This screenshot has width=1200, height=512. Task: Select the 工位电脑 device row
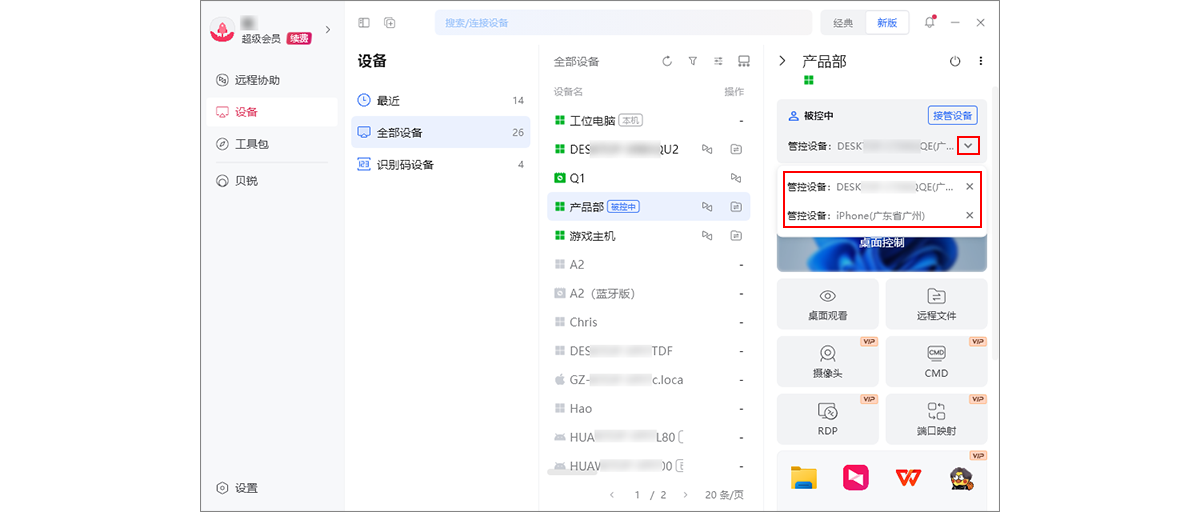pos(650,120)
